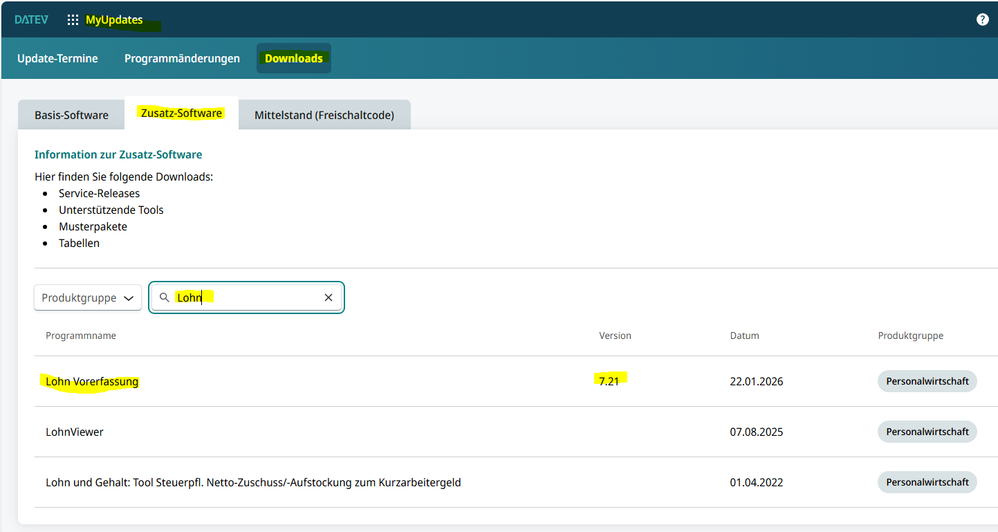This screenshot has width=998, height=532.
Task: Open the help question mark icon
Action: tap(982, 20)
